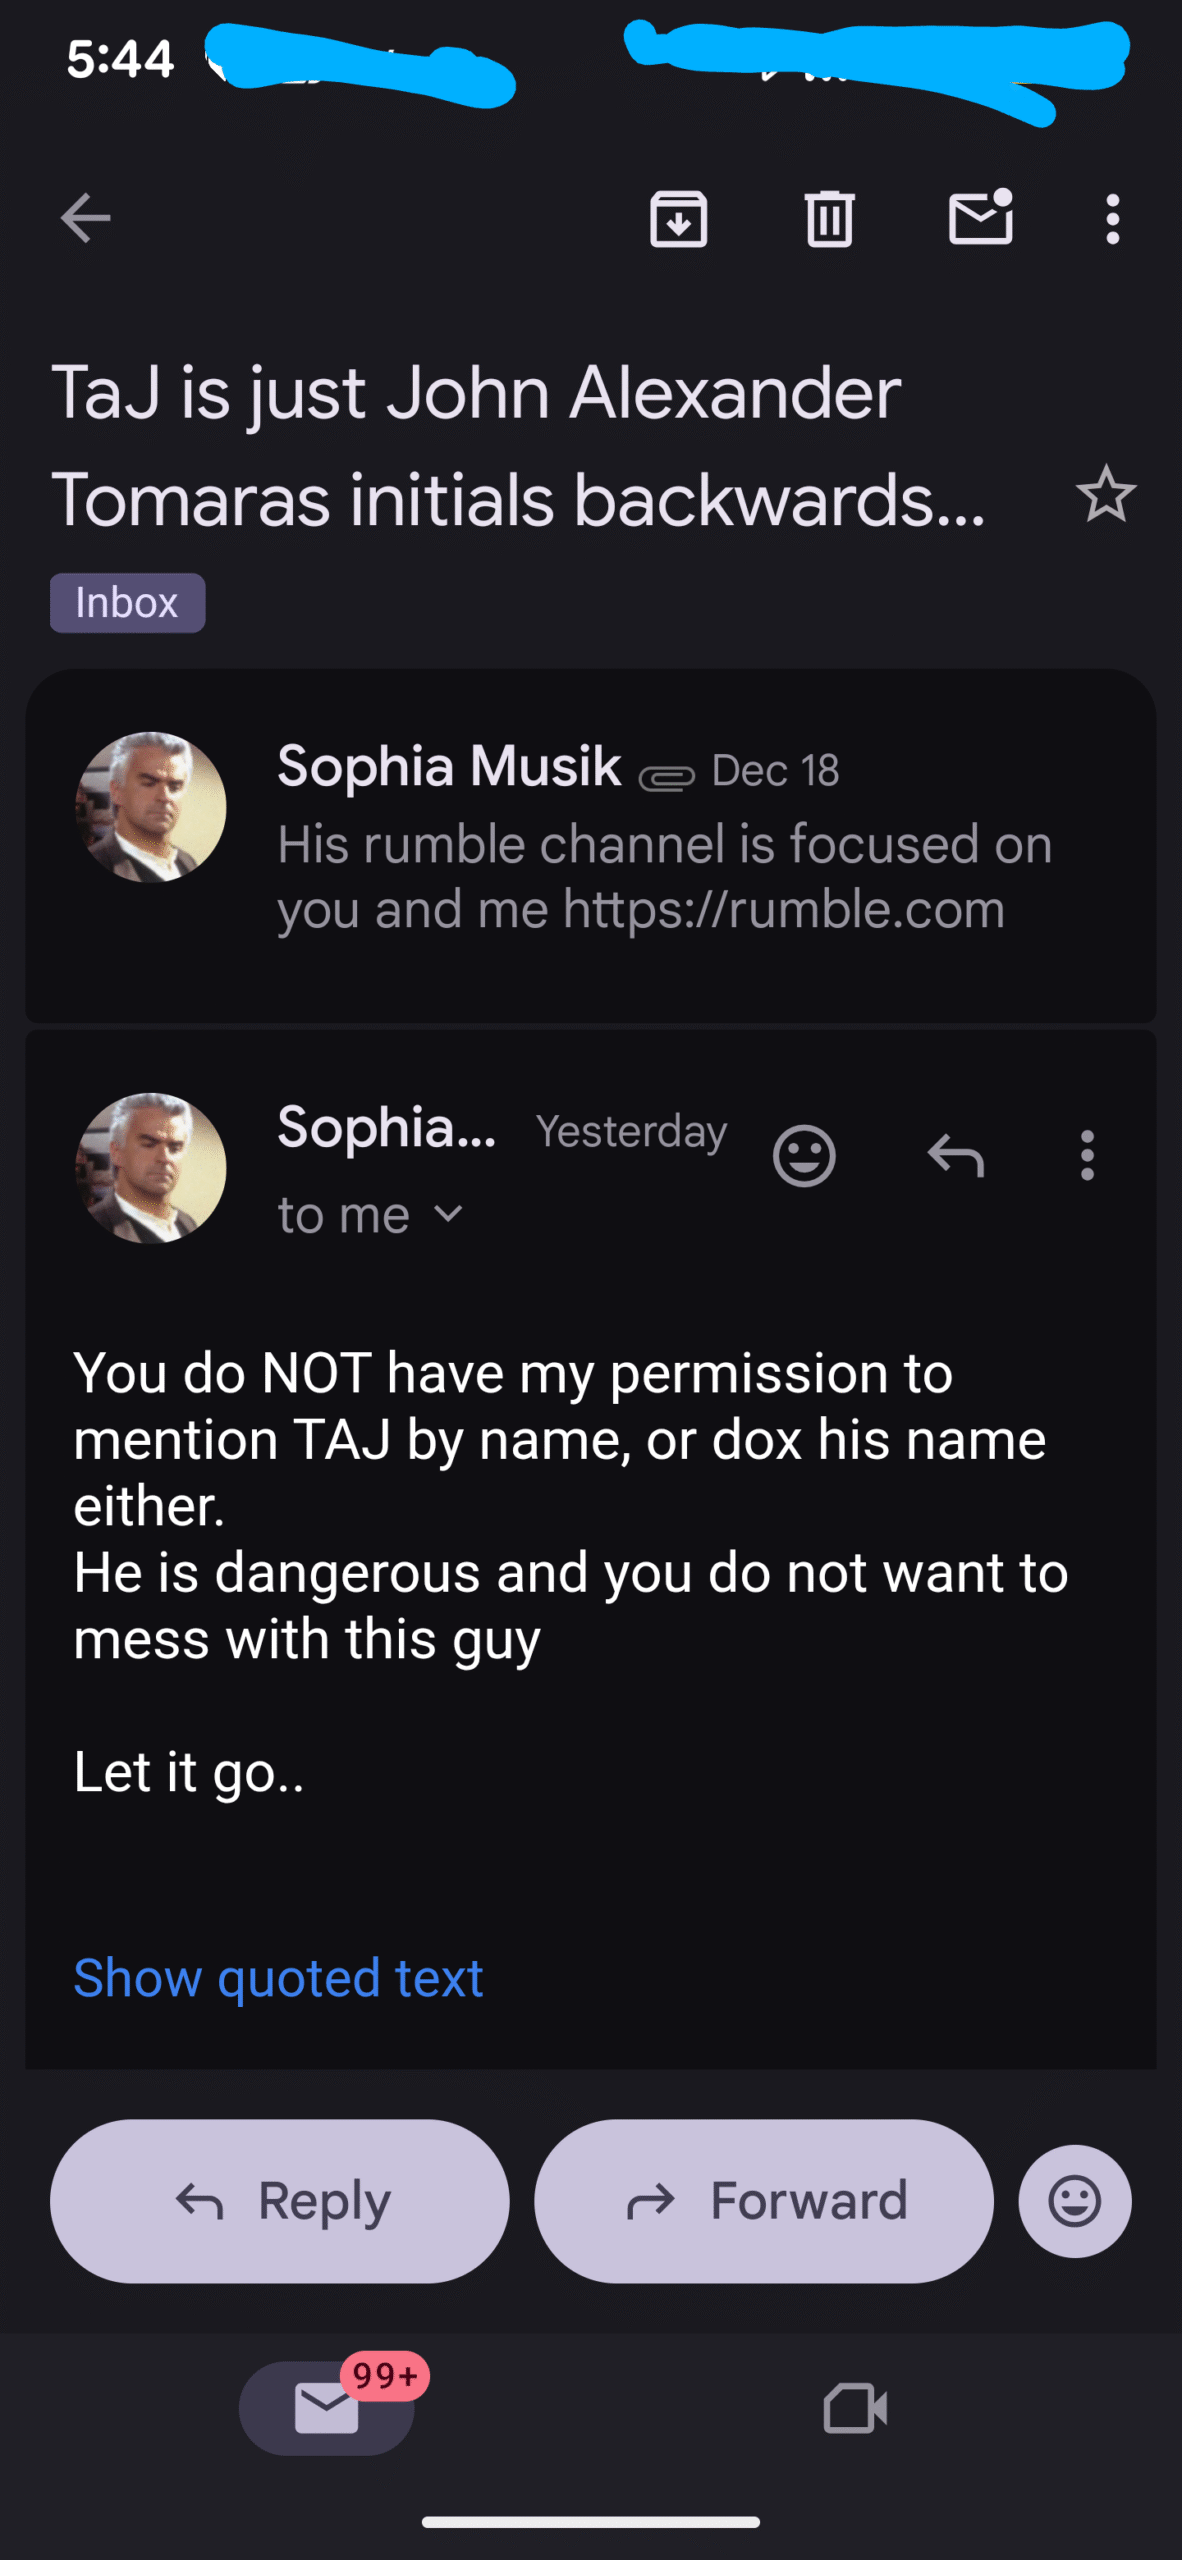This screenshot has height=2560, width=1182.
Task: Show quoted text in the message
Action: pos(278,1978)
